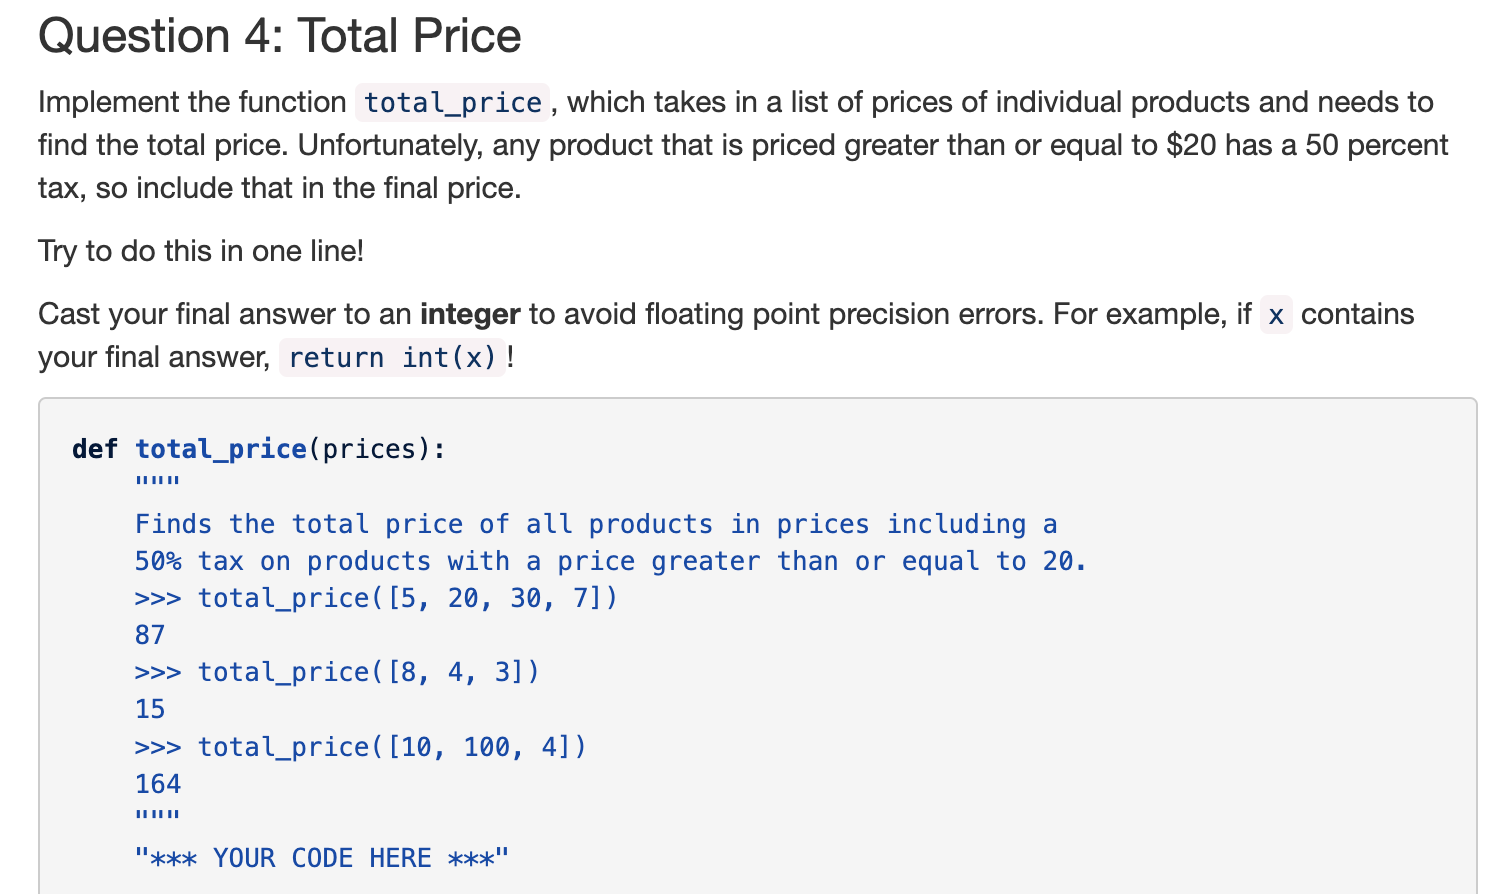Screen dimensions: 1502x894
Task: Click the closing docstring triple quotes
Action: [157, 816]
